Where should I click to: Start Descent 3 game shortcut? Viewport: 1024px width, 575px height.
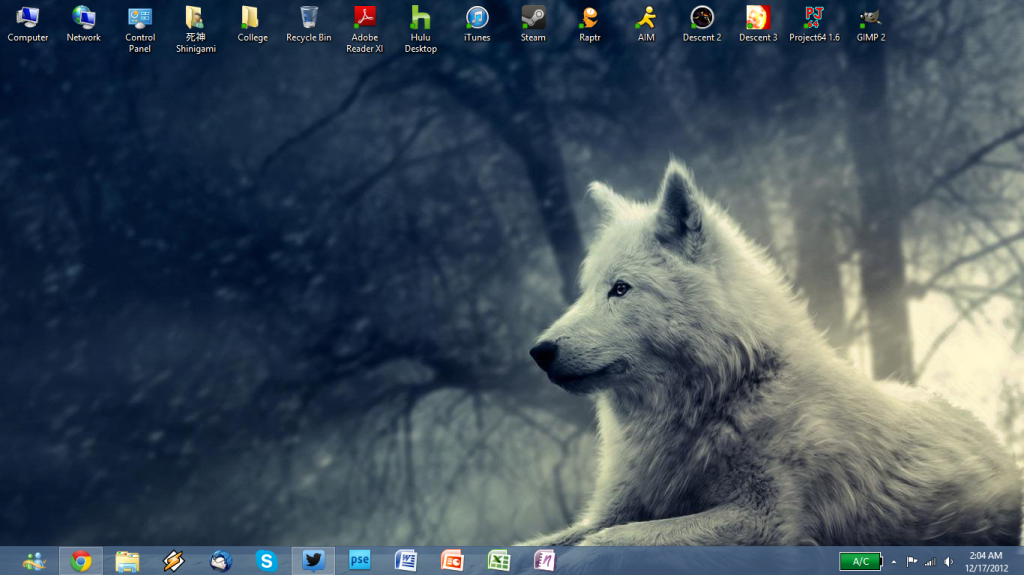[x=758, y=24]
